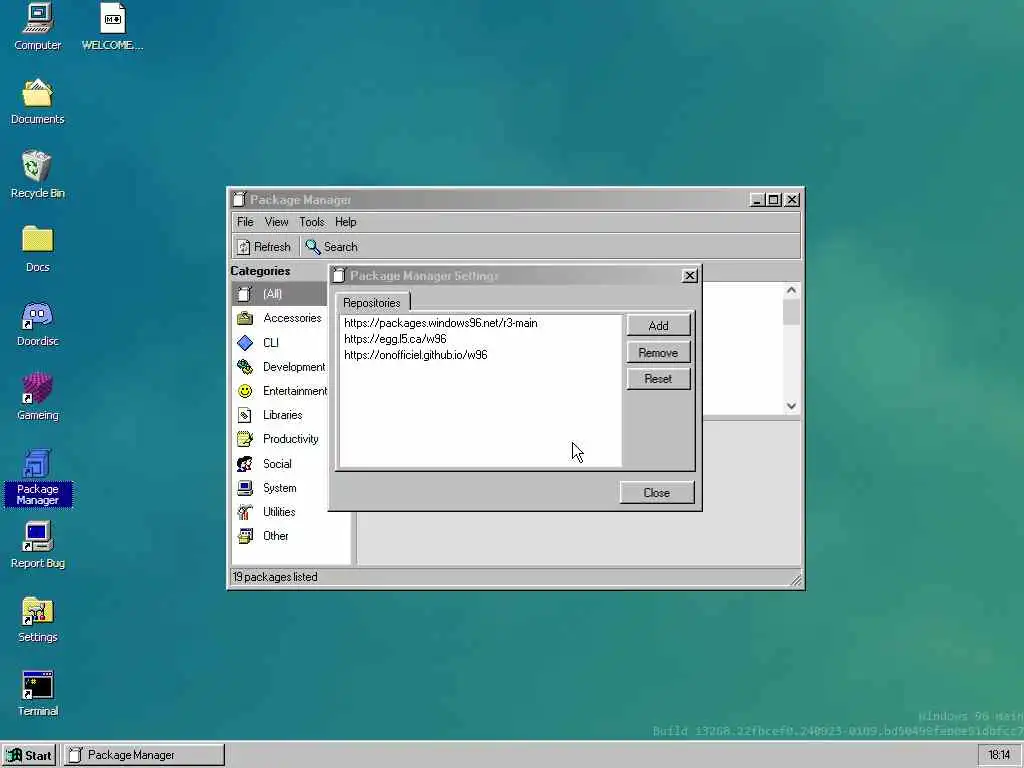Click the '19 packages listed' status text
Viewport: 1024px width, 768px height.
coord(275,577)
